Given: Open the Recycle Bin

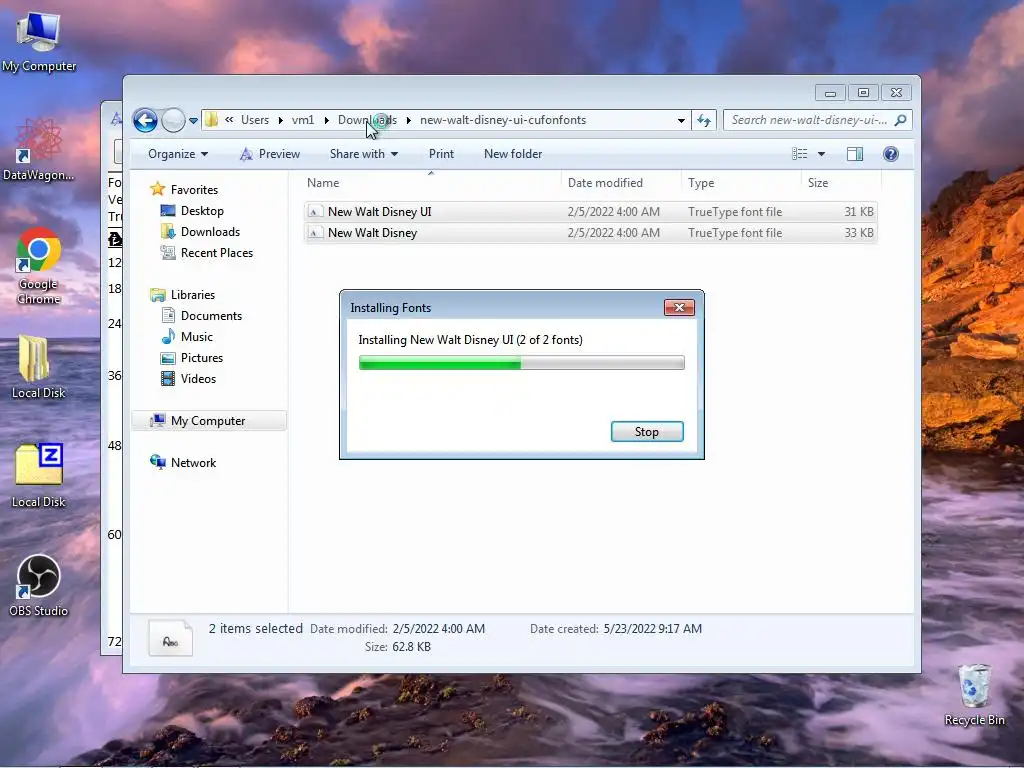Looking at the screenshot, I should click(974, 695).
